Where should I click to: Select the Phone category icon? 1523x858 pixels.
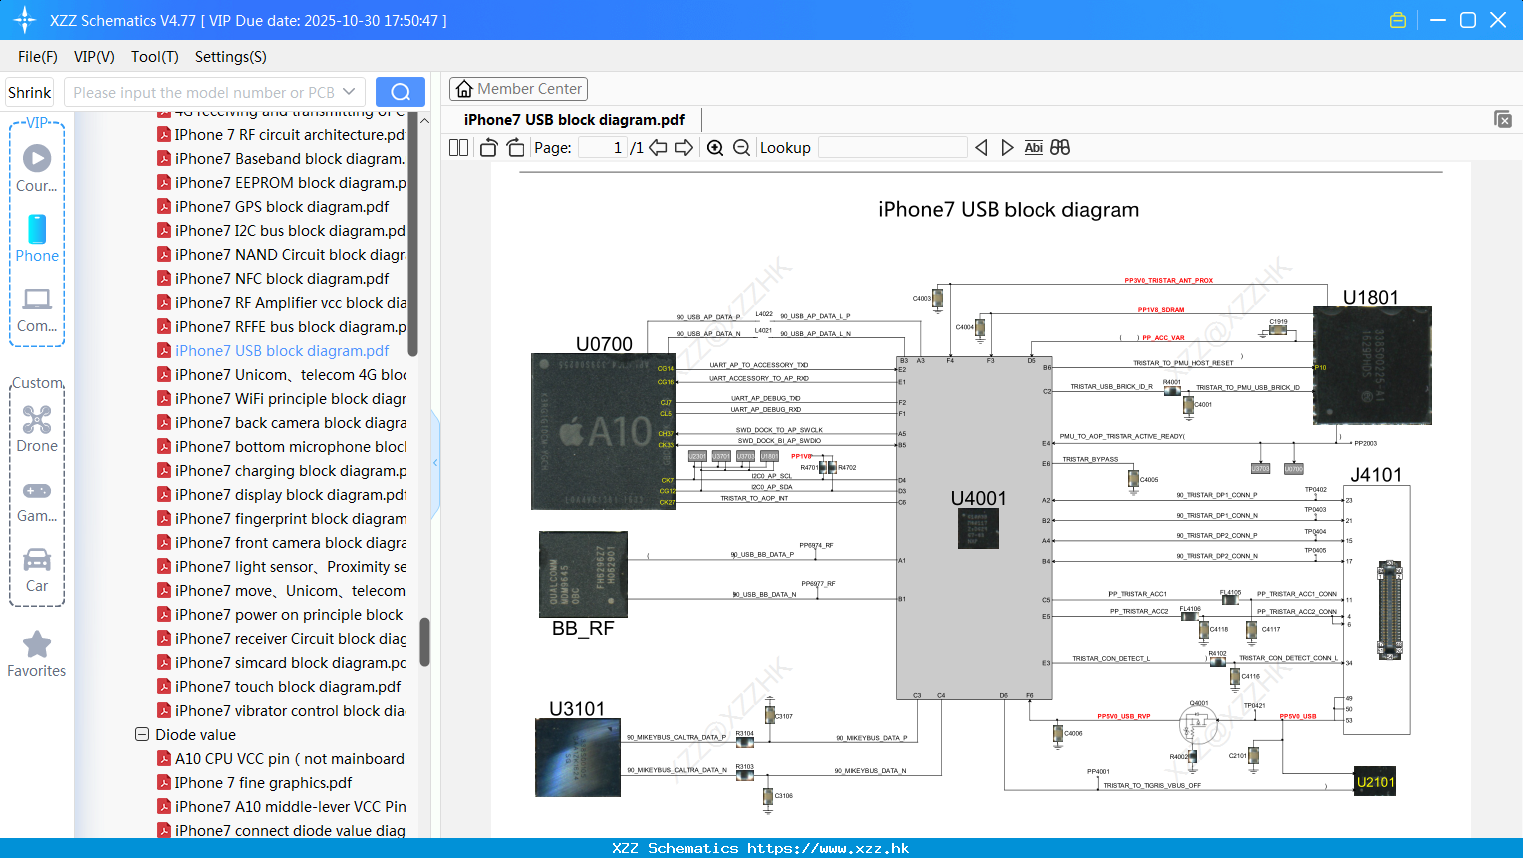click(37, 239)
